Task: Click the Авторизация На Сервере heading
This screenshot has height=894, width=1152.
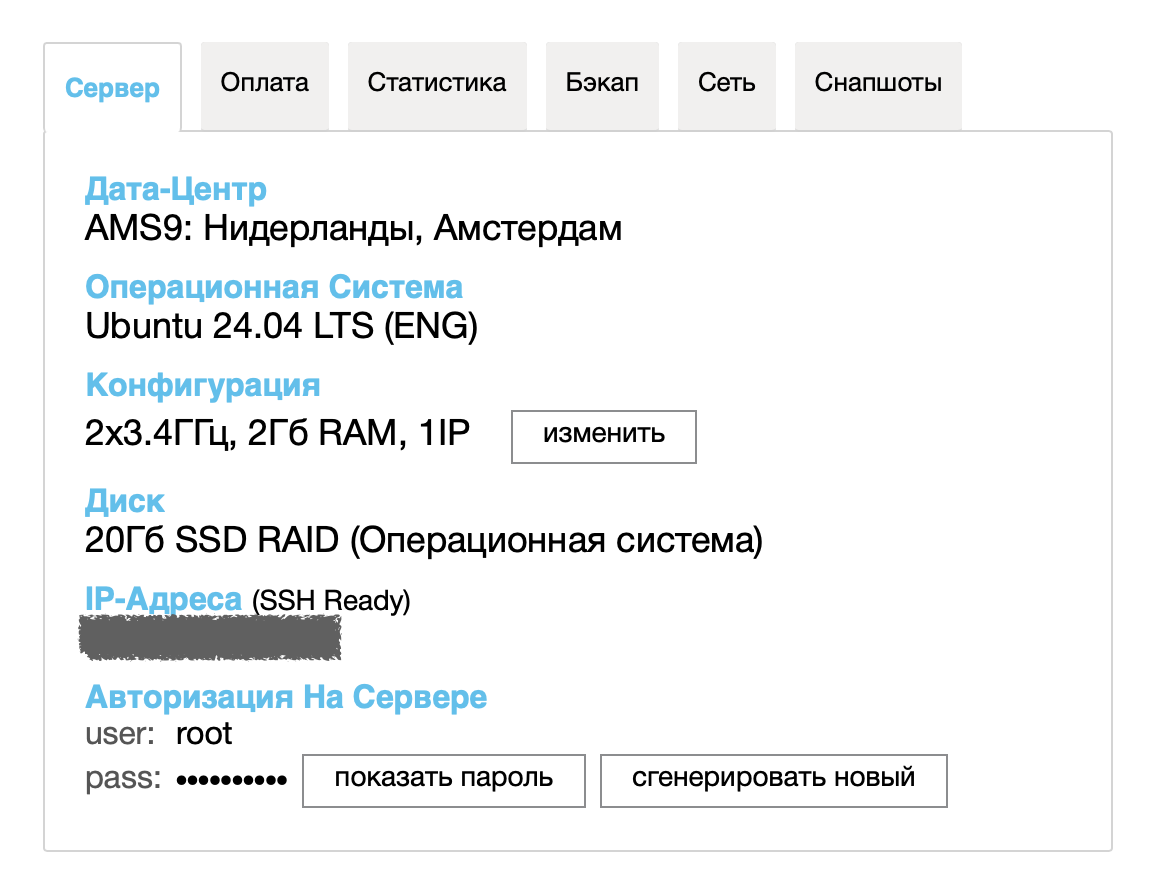Action: point(286,697)
